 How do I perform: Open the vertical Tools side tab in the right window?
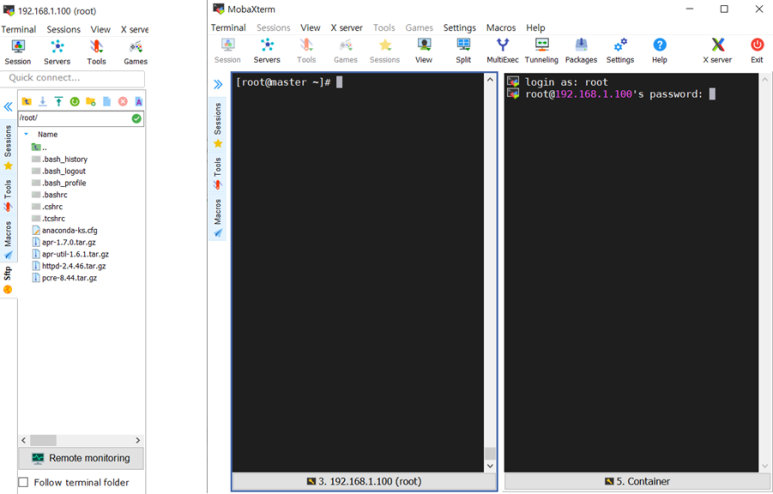218,174
